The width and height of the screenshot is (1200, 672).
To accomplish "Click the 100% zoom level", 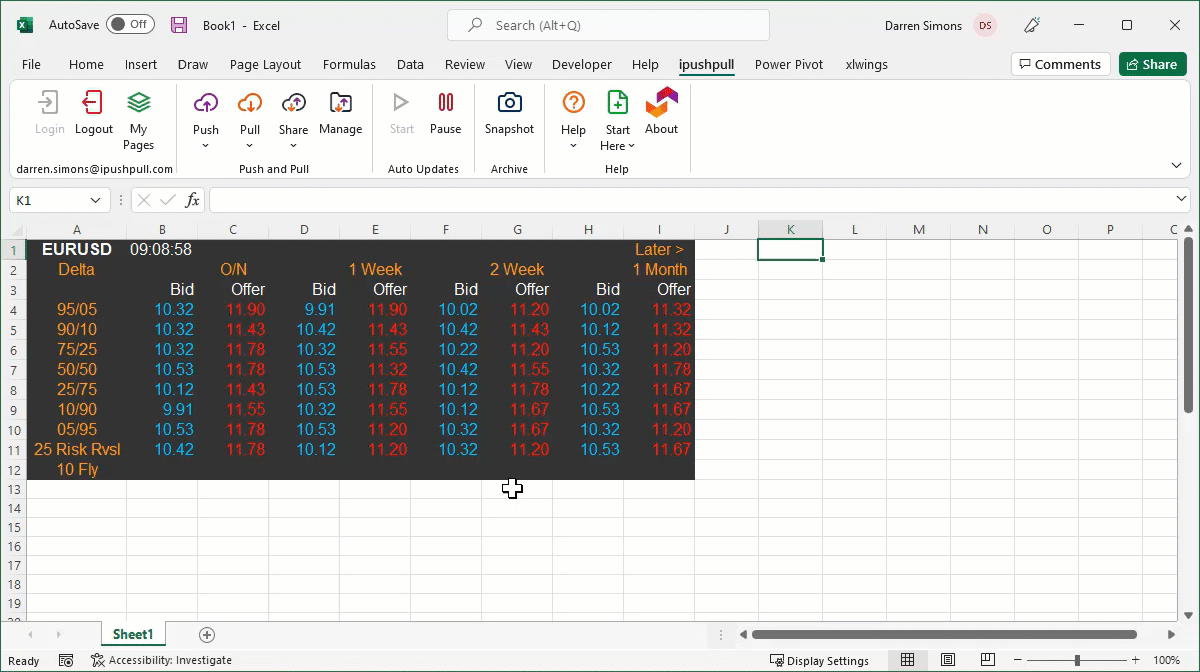I will 1167,660.
